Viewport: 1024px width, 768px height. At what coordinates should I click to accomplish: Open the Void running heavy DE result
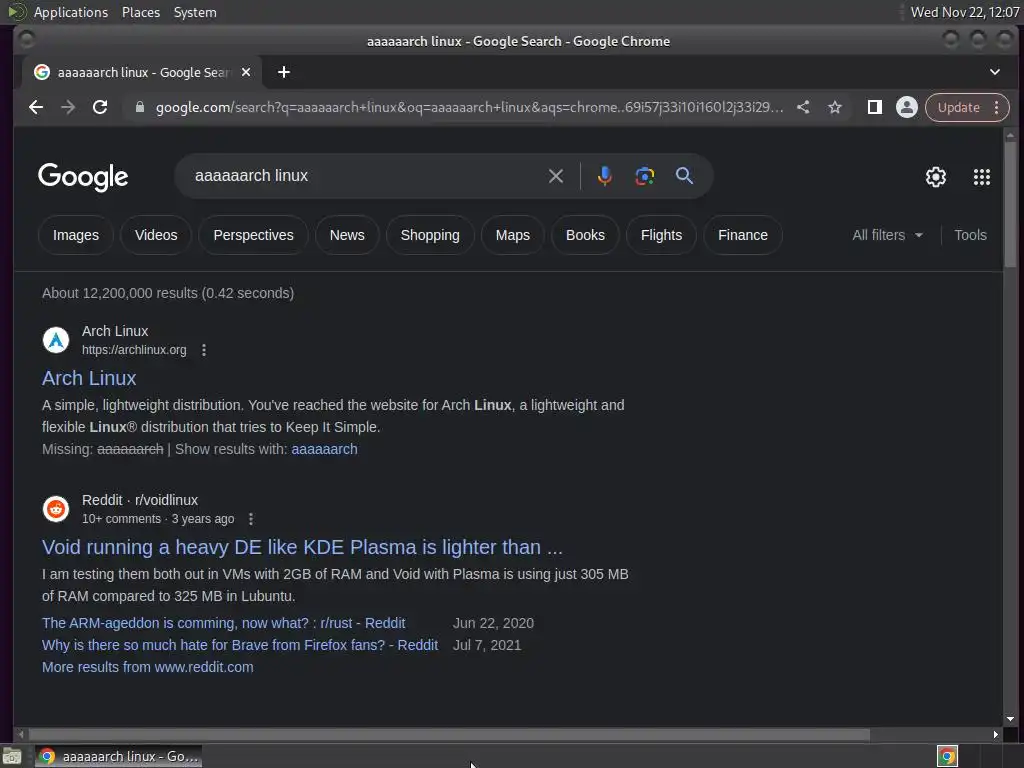click(302, 547)
